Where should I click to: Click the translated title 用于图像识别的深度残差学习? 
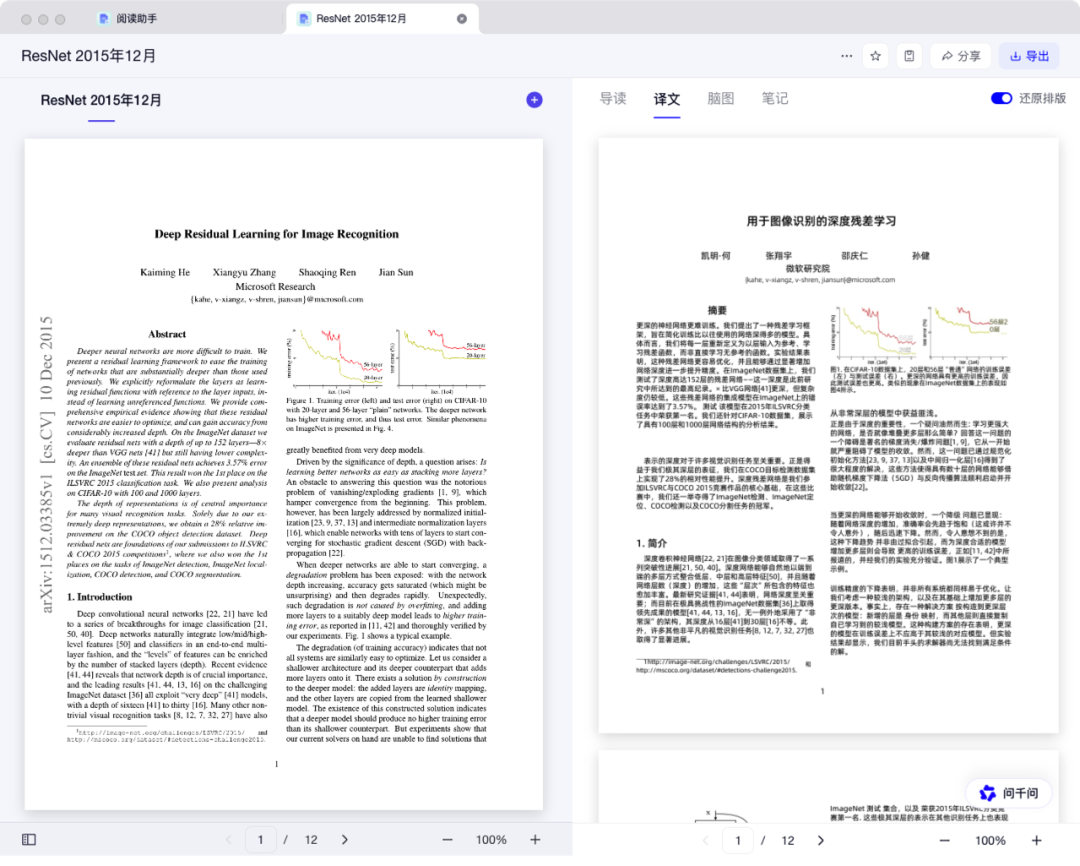[x=821, y=221]
